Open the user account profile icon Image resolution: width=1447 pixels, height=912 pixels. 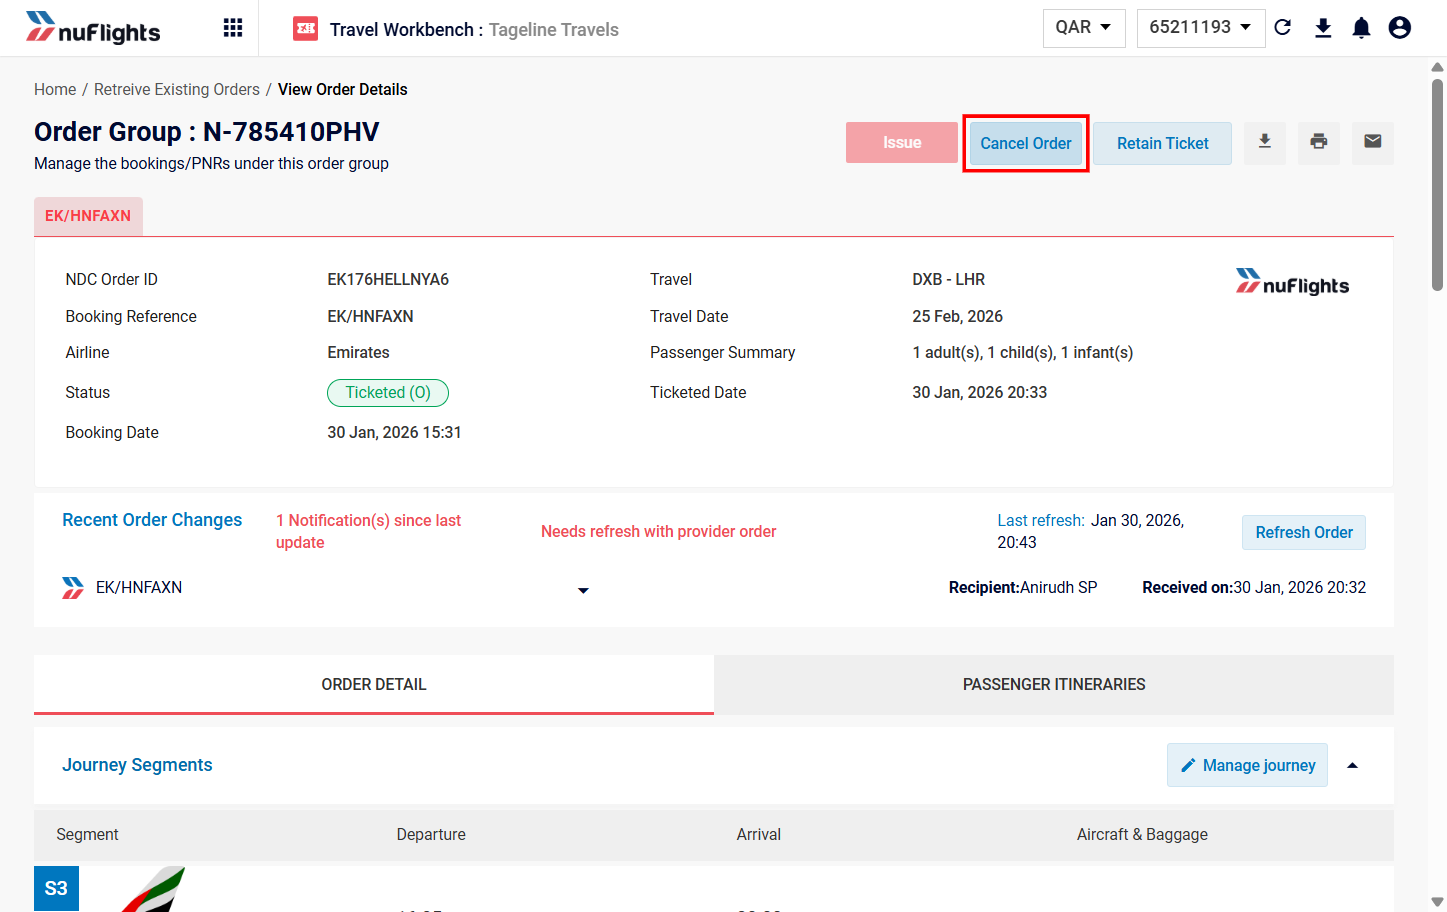(x=1400, y=28)
